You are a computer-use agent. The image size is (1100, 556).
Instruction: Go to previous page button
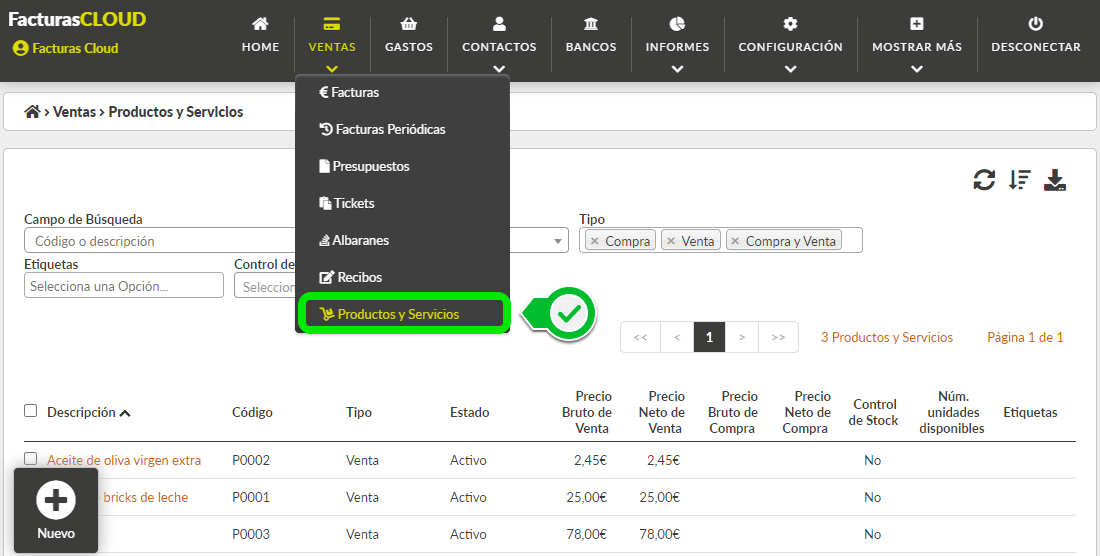tap(677, 337)
